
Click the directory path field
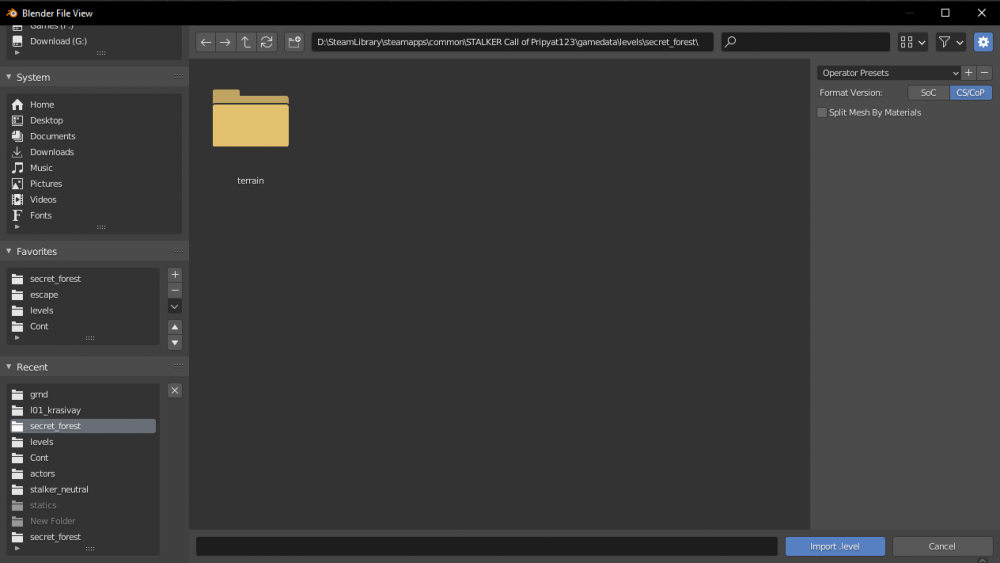(x=512, y=42)
